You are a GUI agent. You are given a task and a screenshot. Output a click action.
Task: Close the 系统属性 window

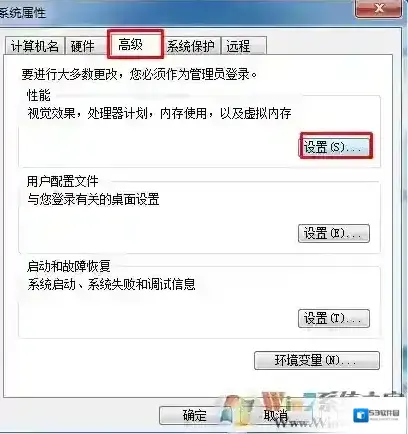(378, 8)
